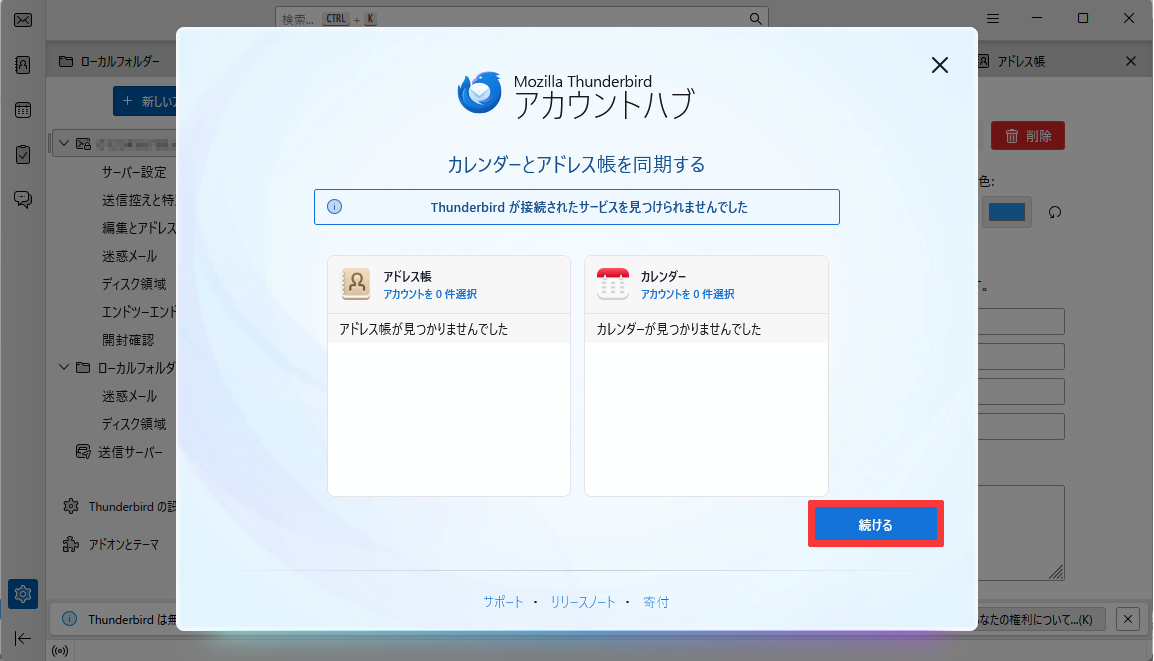
Task: Open the Tasks space icon
Action: tap(22, 153)
